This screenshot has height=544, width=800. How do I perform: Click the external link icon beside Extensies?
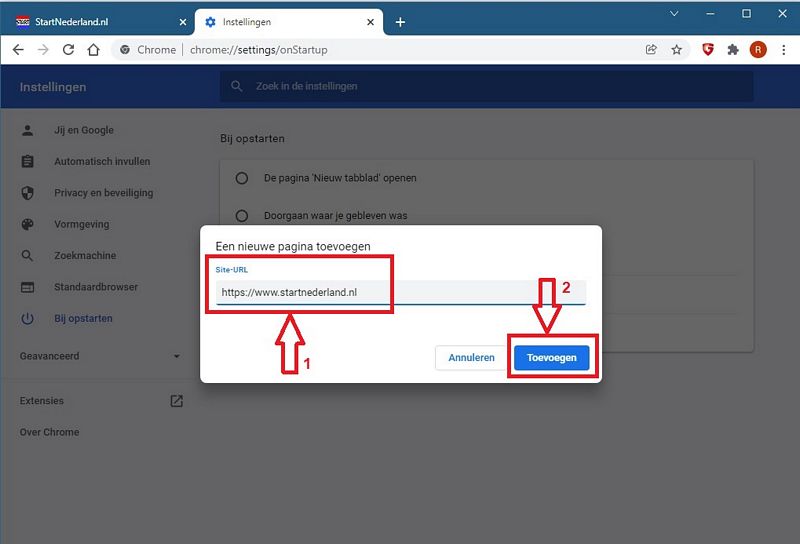pos(177,401)
